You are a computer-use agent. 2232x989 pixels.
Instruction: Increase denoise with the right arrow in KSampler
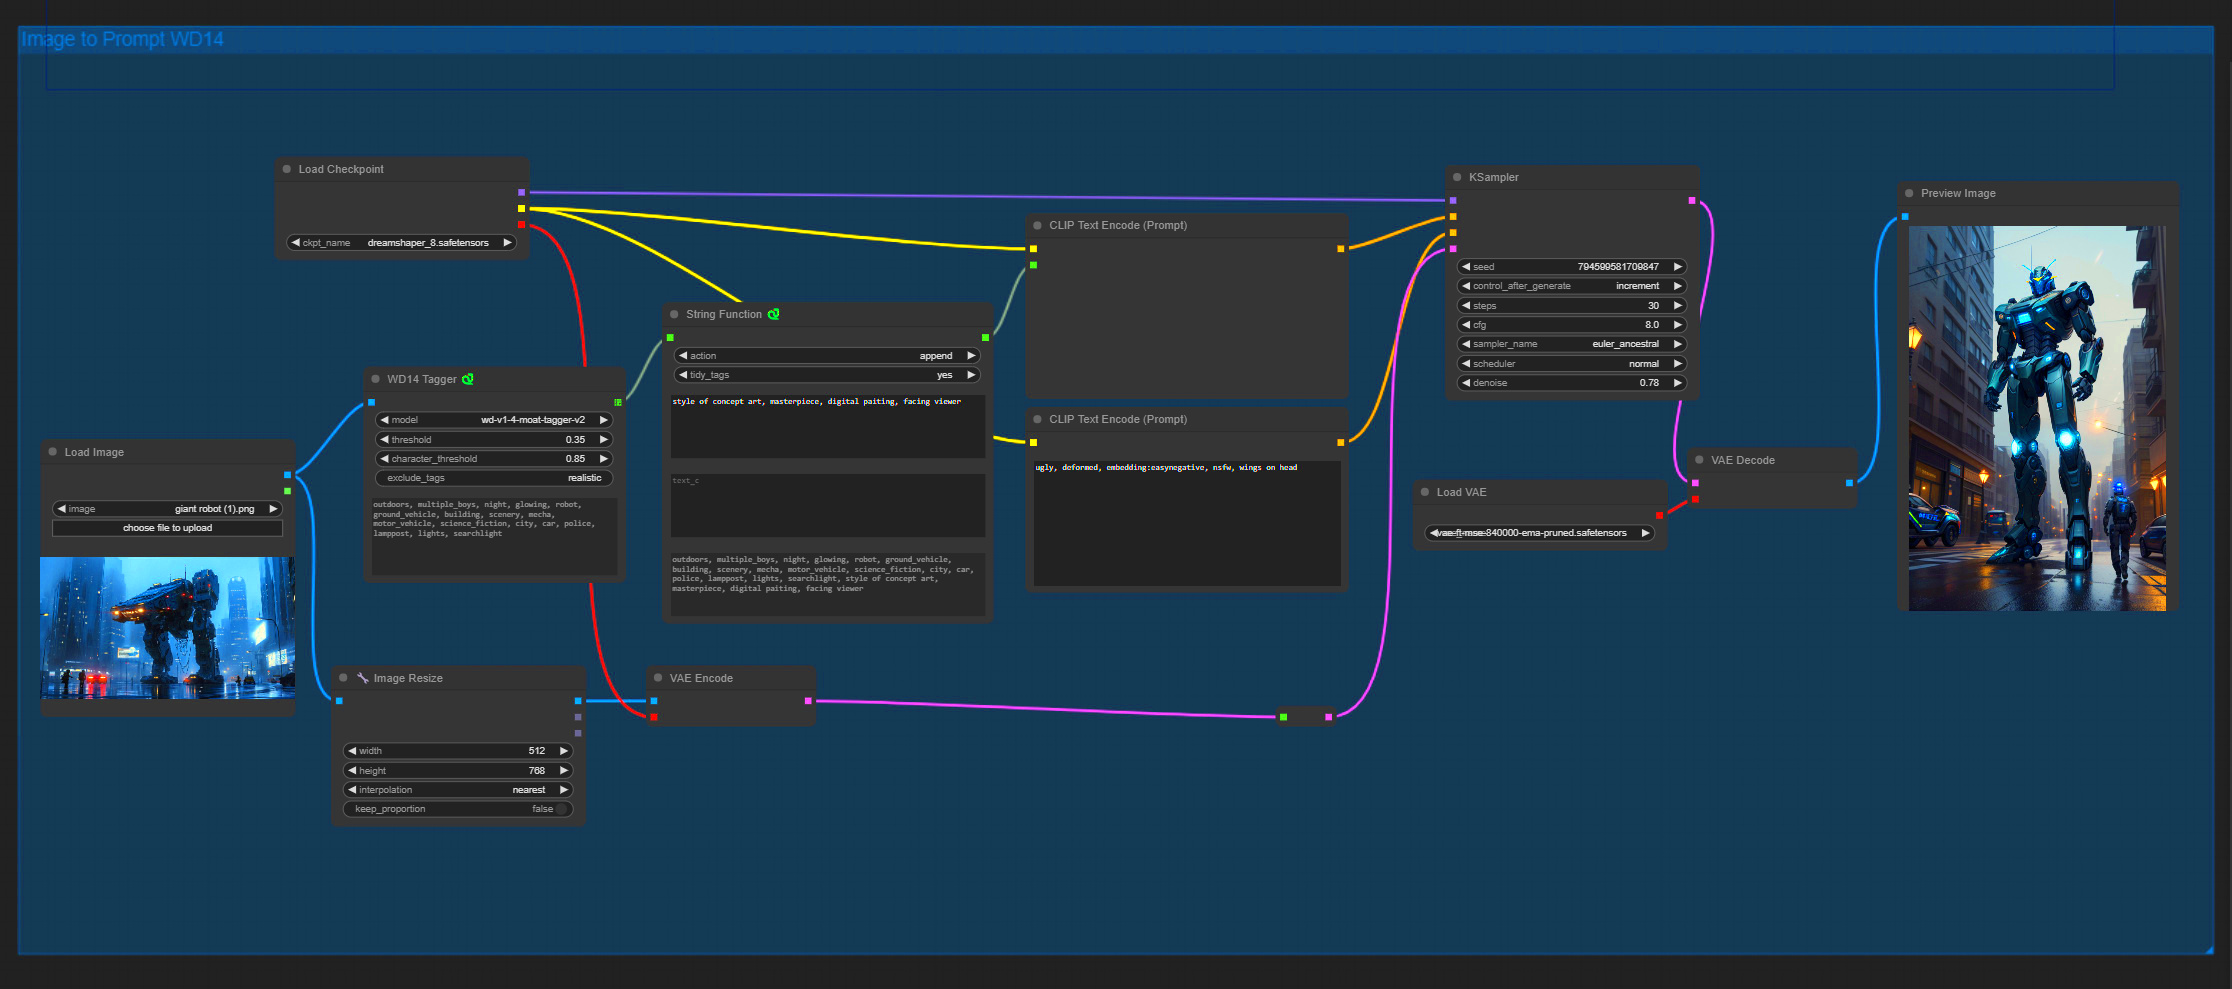(1678, 383)
